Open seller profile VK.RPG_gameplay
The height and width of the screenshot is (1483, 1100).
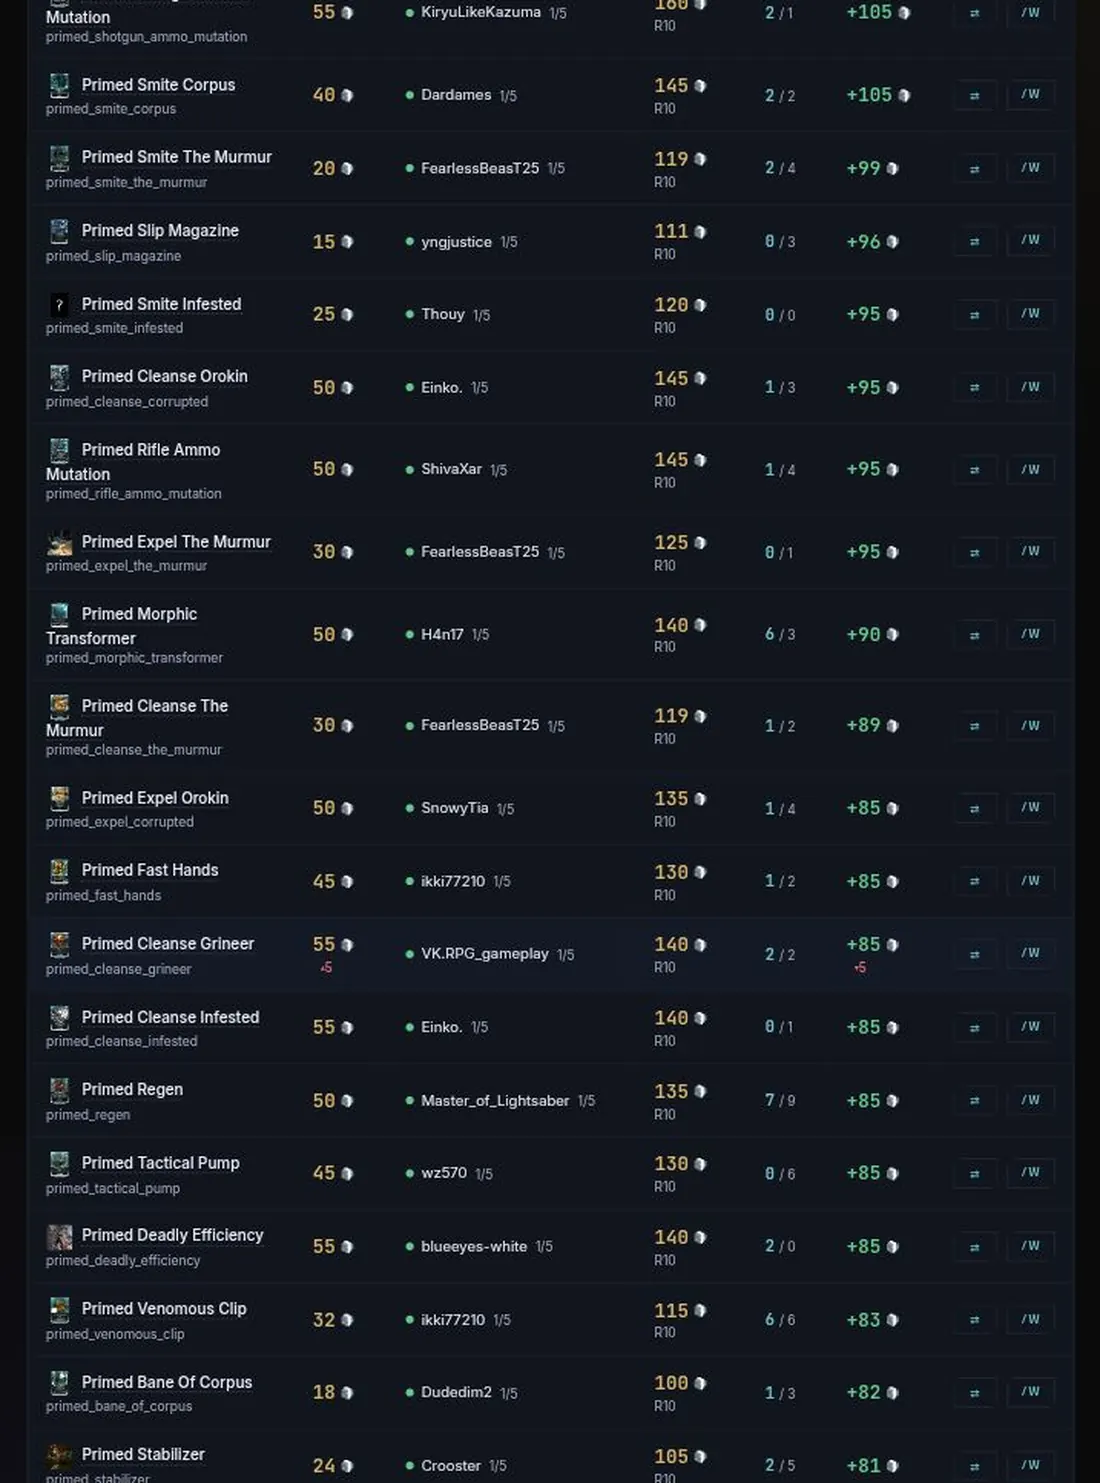[485, 954]
